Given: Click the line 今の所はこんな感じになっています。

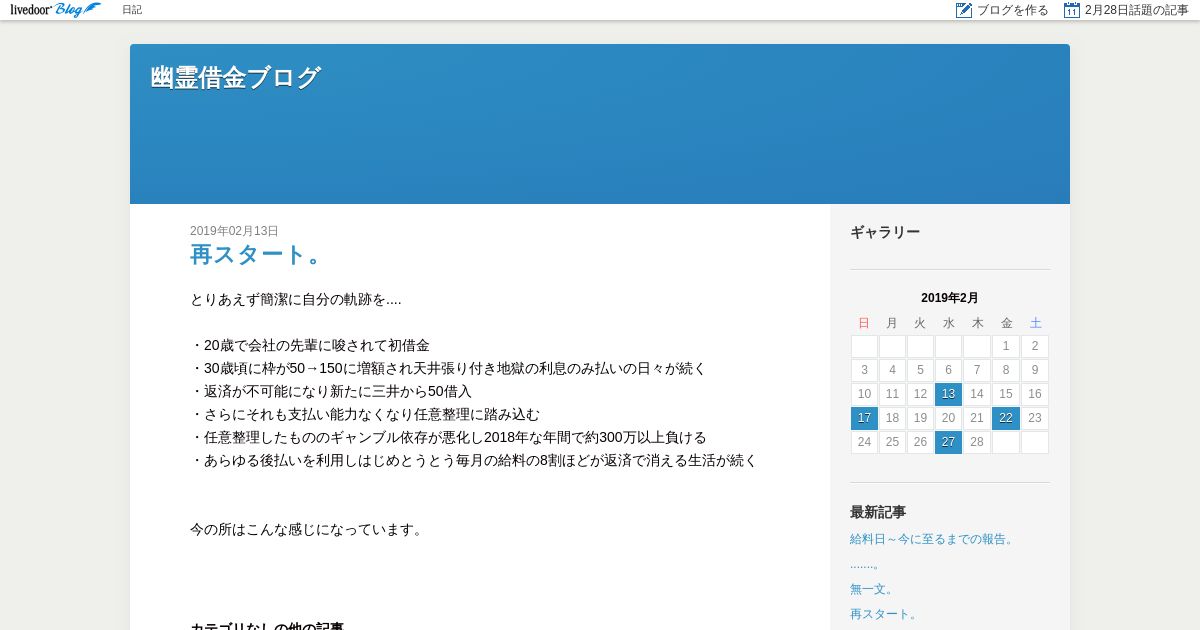Looking at the screenshot, I should click(308, 529).
